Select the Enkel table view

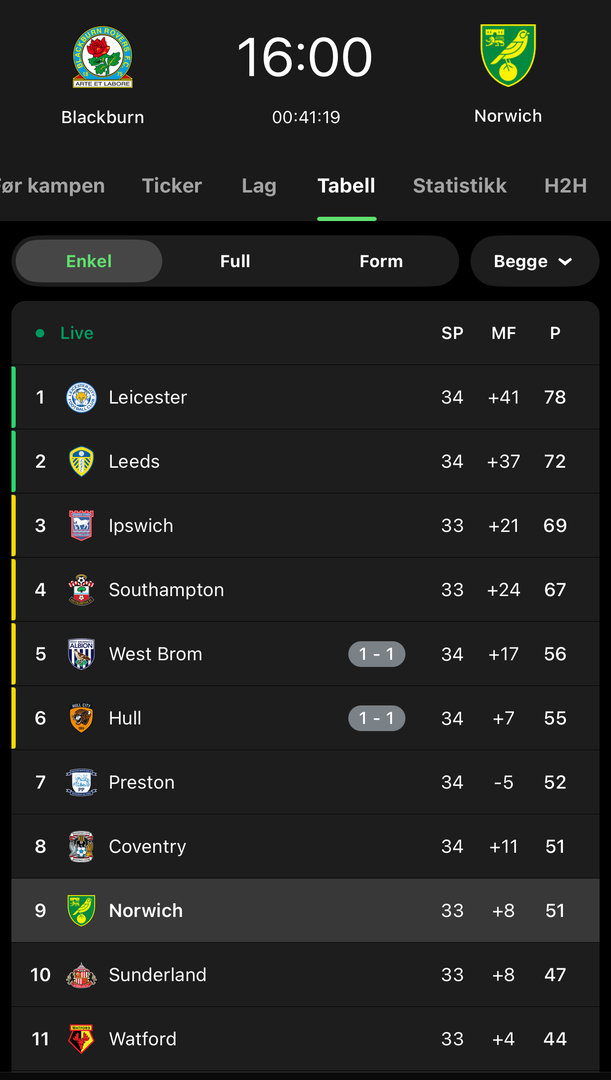click(89, 261)
